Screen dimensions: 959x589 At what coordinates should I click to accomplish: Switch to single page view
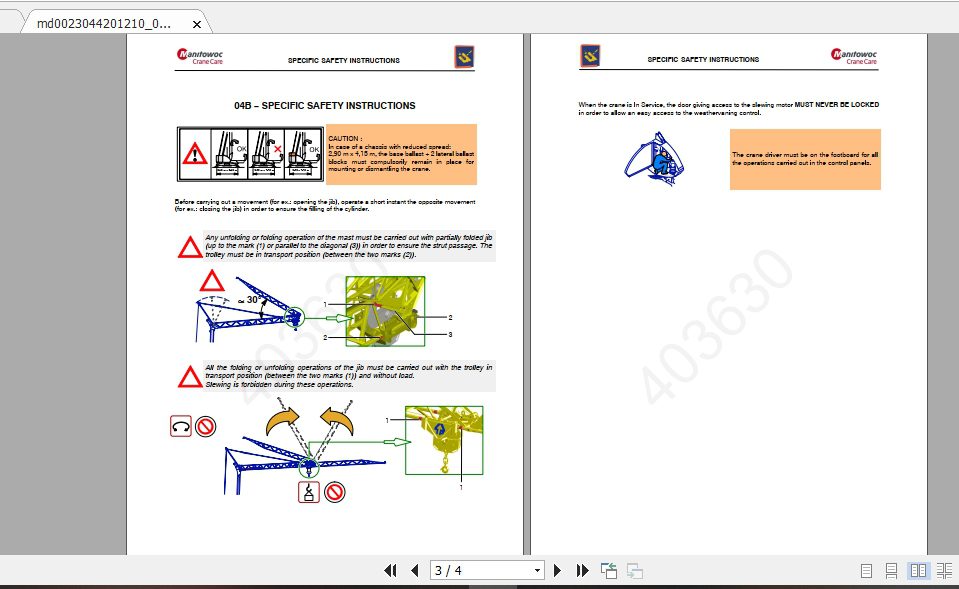pos(866,570)
